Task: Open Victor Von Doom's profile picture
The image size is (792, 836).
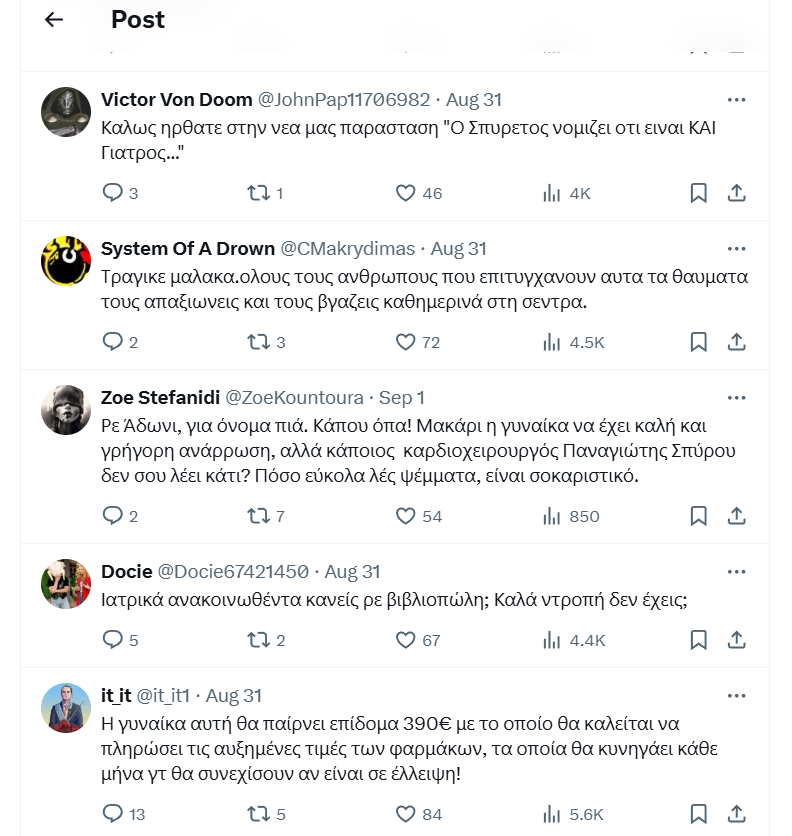Action: coord(66,111)
